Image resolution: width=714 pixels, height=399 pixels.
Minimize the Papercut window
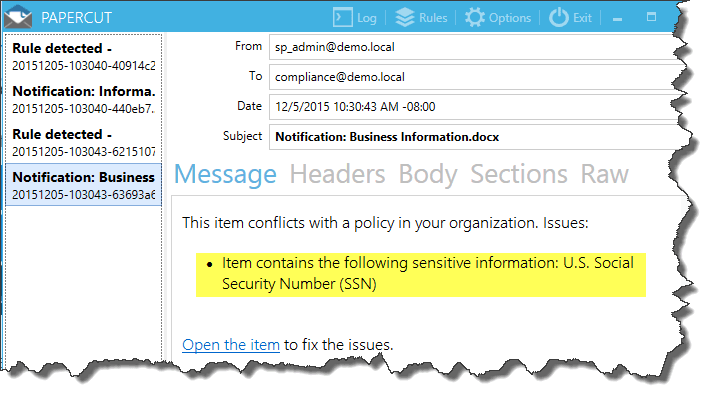click(617, 19)
